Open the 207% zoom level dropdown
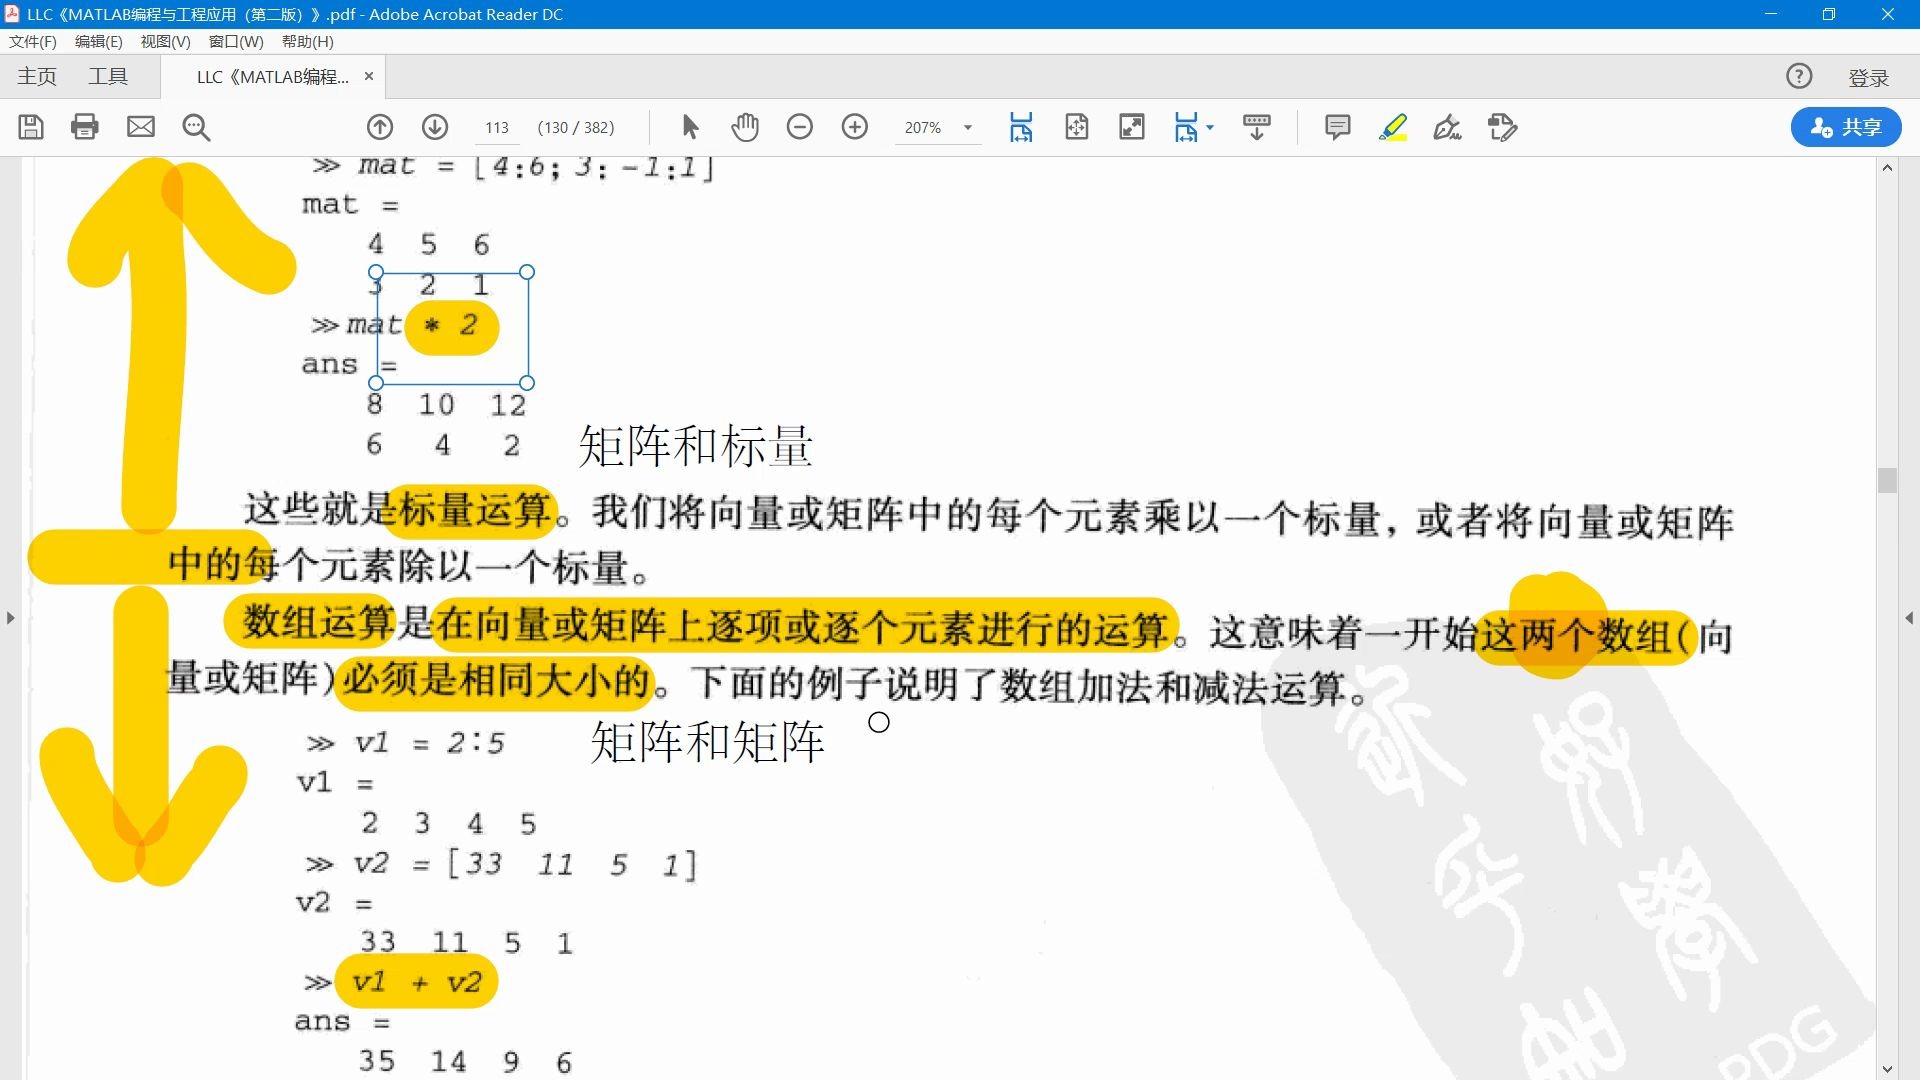This screenshot has width=1920, height=1080. click(x=965, y=127)
